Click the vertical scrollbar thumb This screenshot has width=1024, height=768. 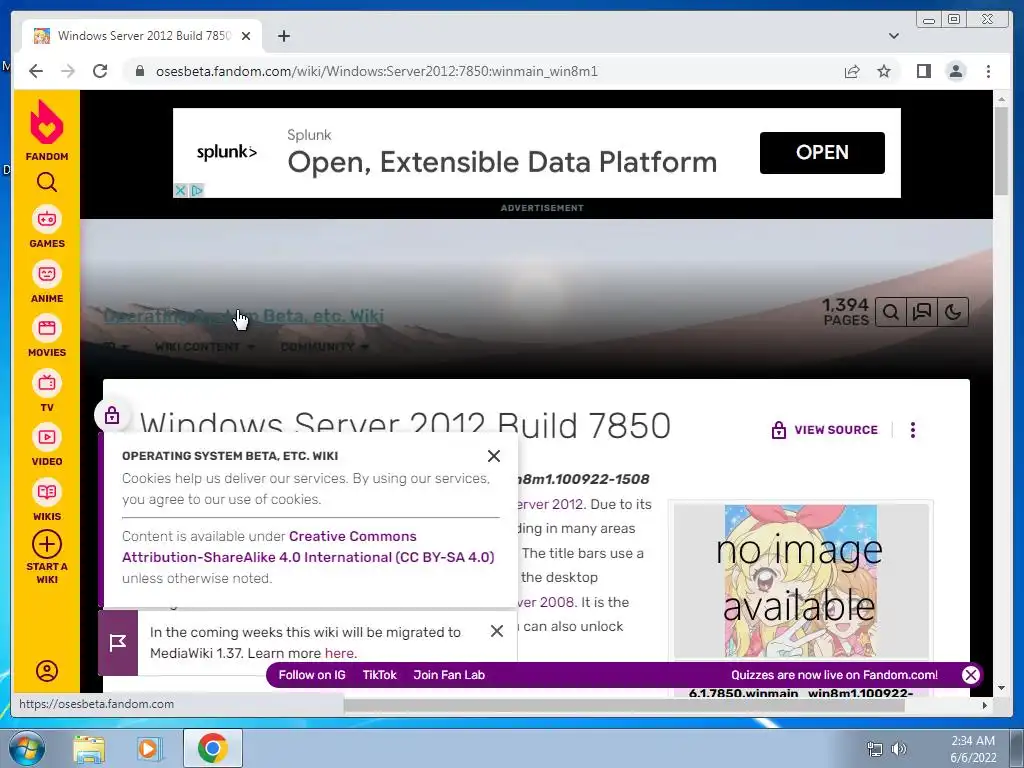[1002, 150]
